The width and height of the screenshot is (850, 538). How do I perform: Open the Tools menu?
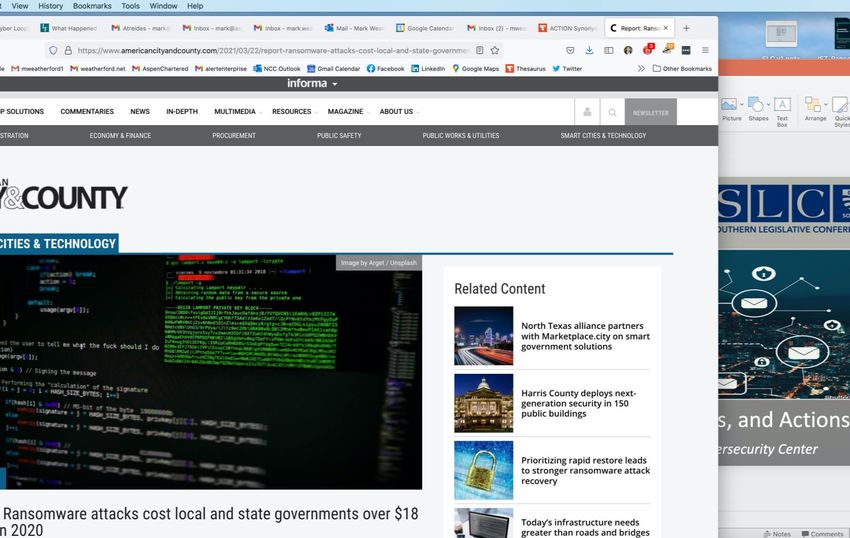click(x=131, y=6)
